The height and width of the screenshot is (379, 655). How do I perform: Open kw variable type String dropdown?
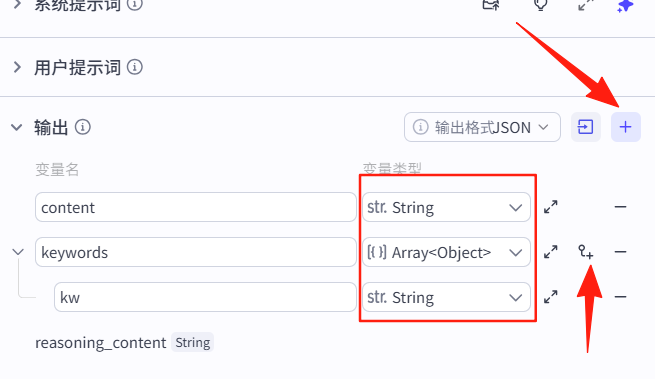click(446, 298)
